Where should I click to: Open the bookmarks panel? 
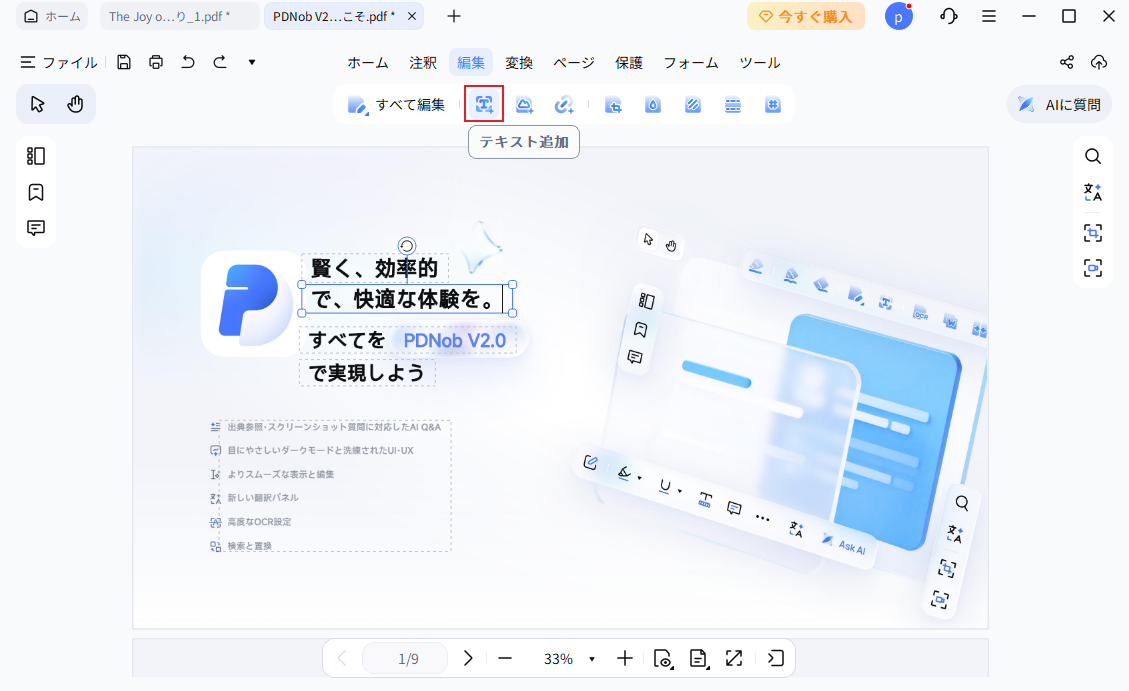(36, 192)
